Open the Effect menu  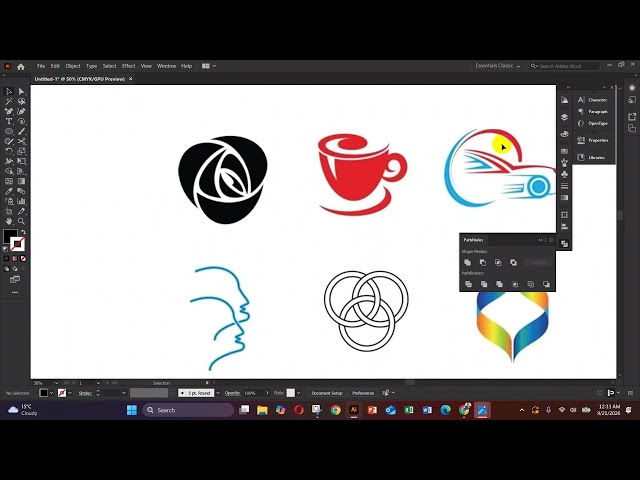[128, 66]
